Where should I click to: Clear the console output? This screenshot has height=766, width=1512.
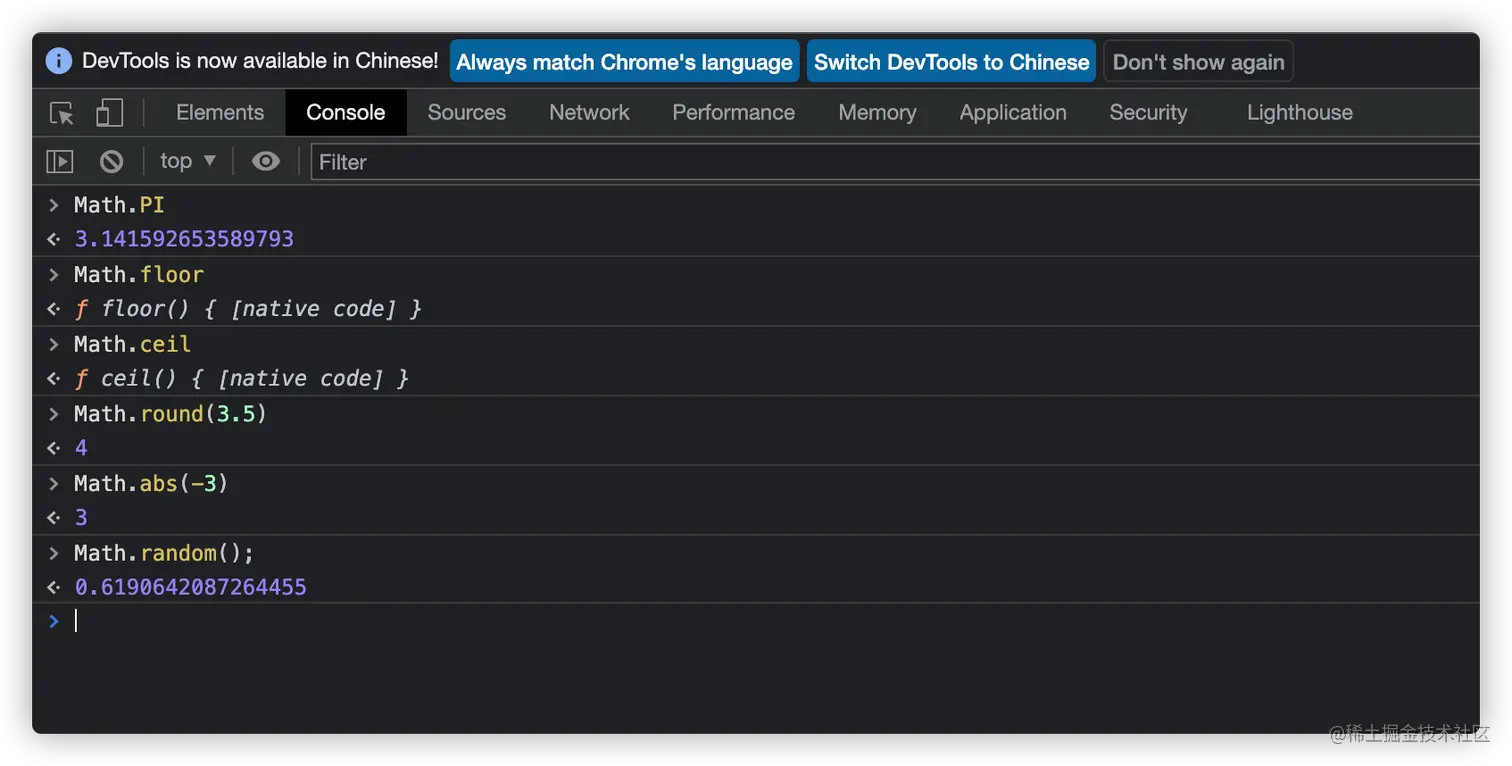coord(111,161)
